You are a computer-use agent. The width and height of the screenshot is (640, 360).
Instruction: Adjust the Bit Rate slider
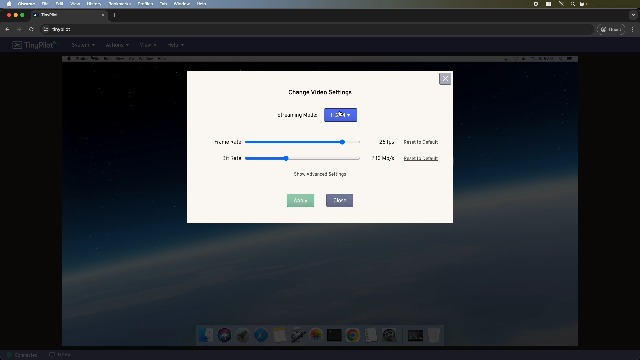(x=302, y=158)
